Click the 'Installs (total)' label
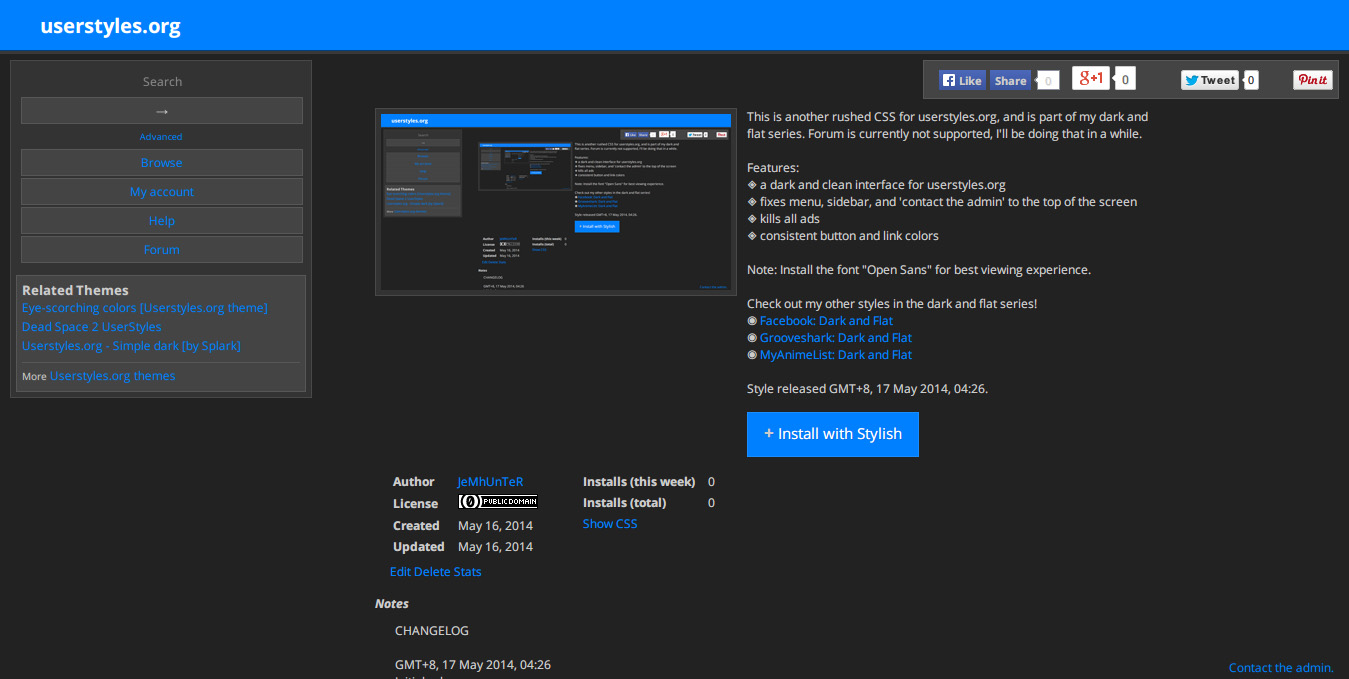1349x679 pixels. point(624,503)
